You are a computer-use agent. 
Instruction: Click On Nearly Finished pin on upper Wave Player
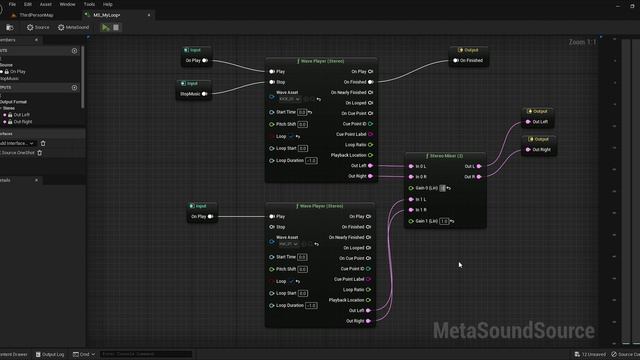point(371,93)
